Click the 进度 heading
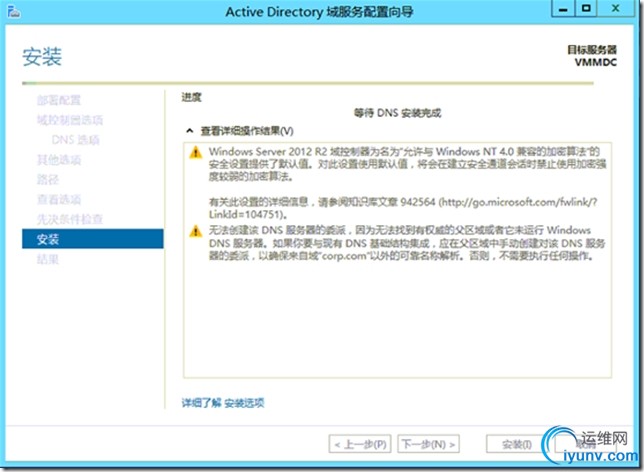The height and width of the screenshot is (472, 644). pos(192,97)
